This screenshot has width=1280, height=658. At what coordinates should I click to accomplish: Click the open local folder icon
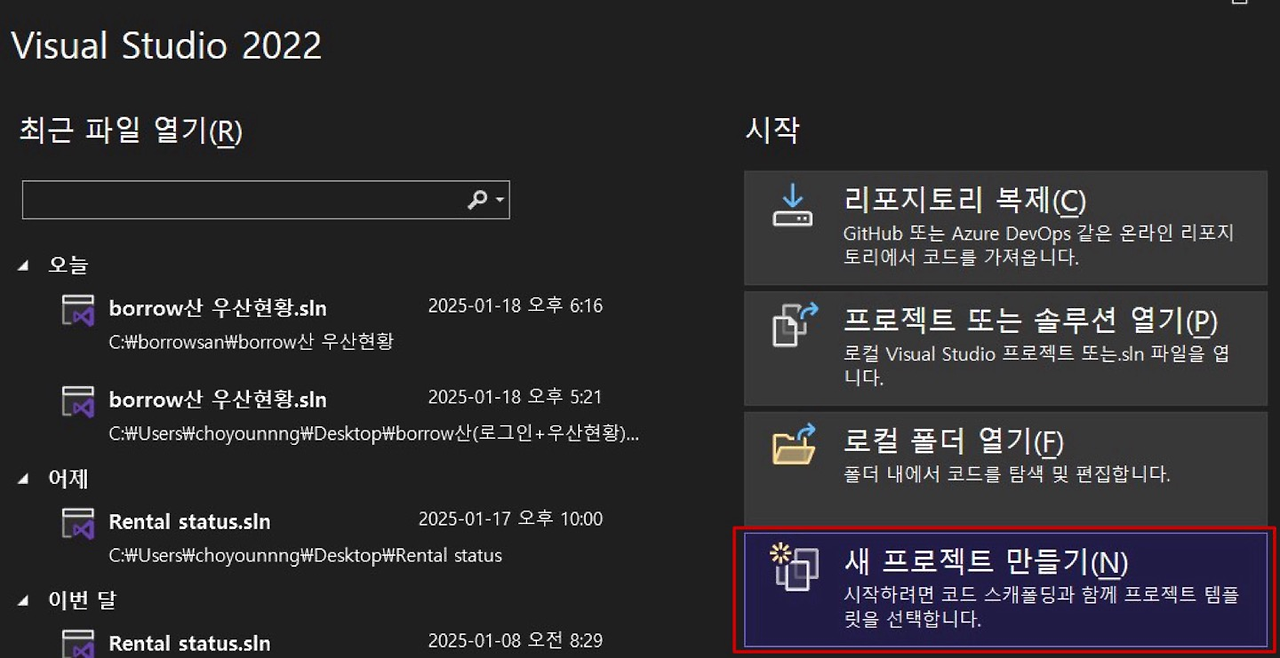795,445
